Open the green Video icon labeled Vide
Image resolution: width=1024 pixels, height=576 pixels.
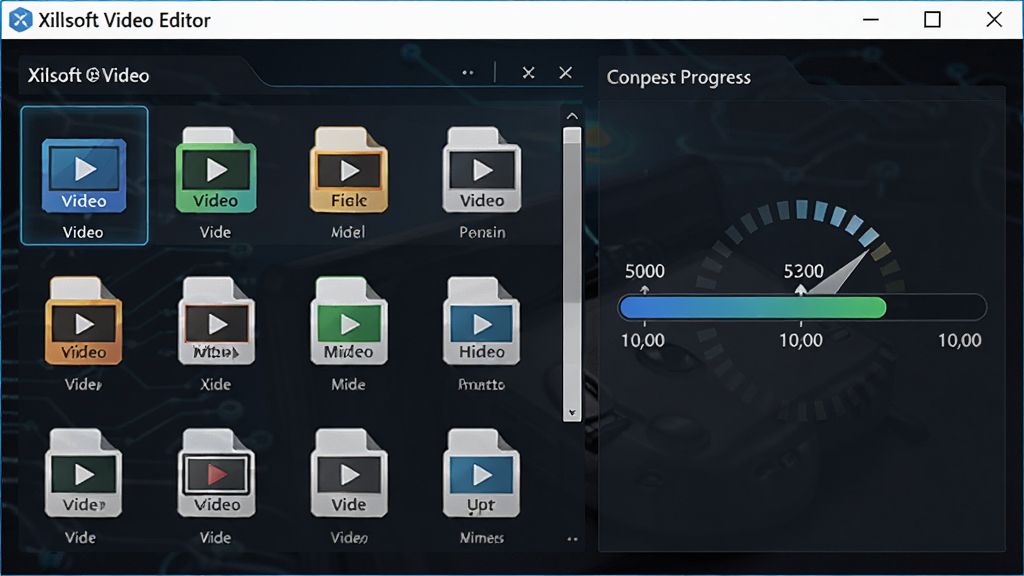(x=216, y=170)
